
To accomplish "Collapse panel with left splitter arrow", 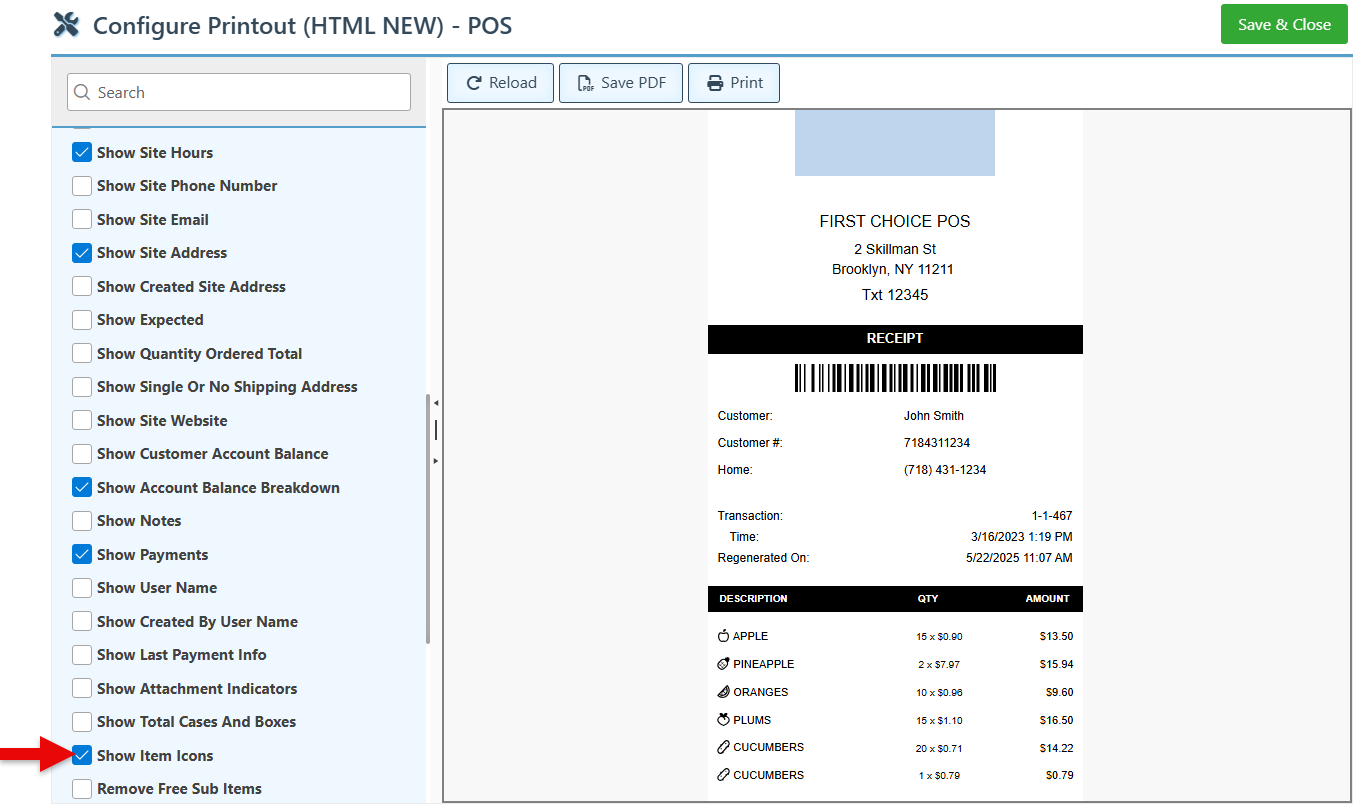I will coord(435,402).
